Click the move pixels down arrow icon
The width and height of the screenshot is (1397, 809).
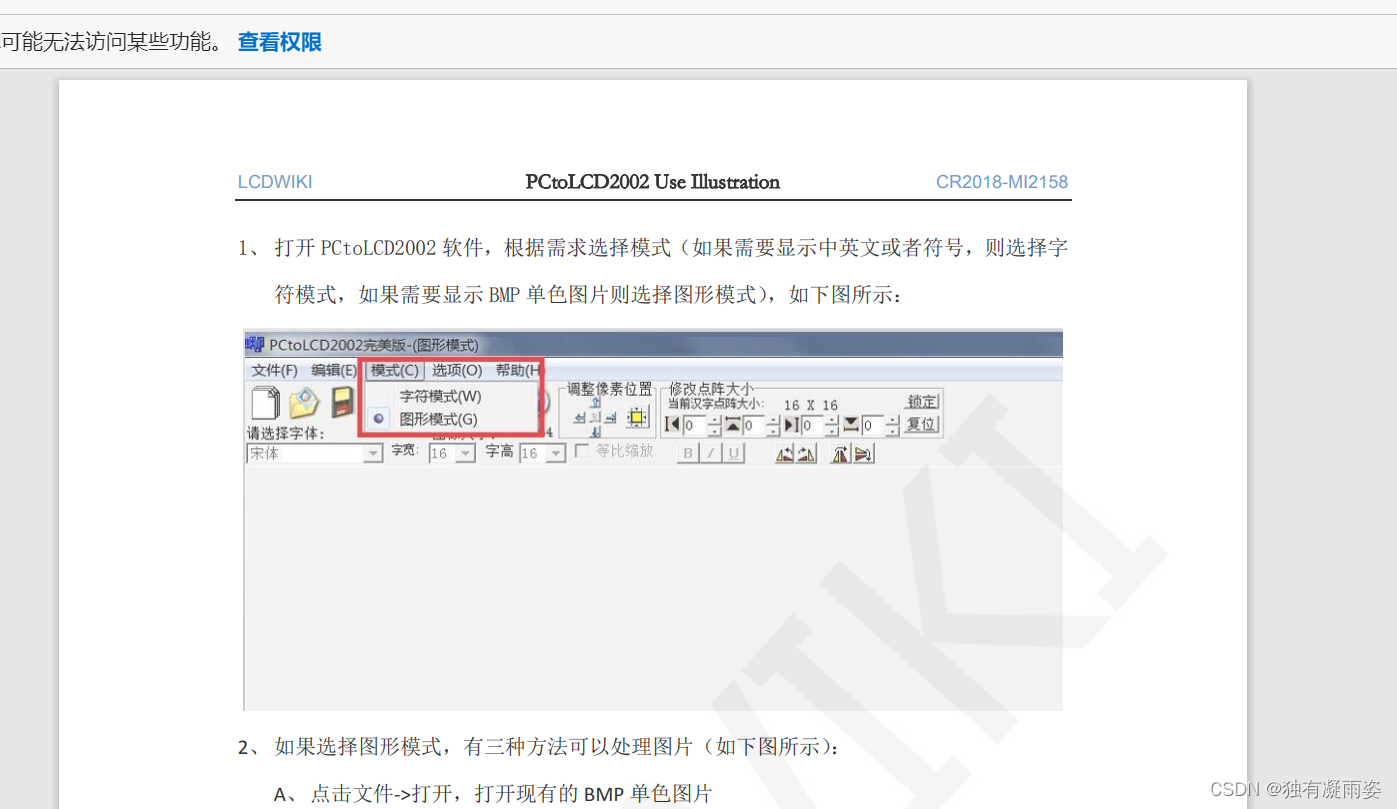[x=595, y=432]
